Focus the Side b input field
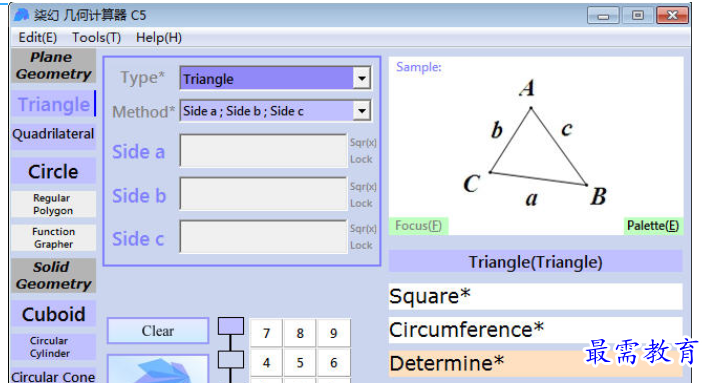This screenshot has width=707, height=383. (263, 194)
